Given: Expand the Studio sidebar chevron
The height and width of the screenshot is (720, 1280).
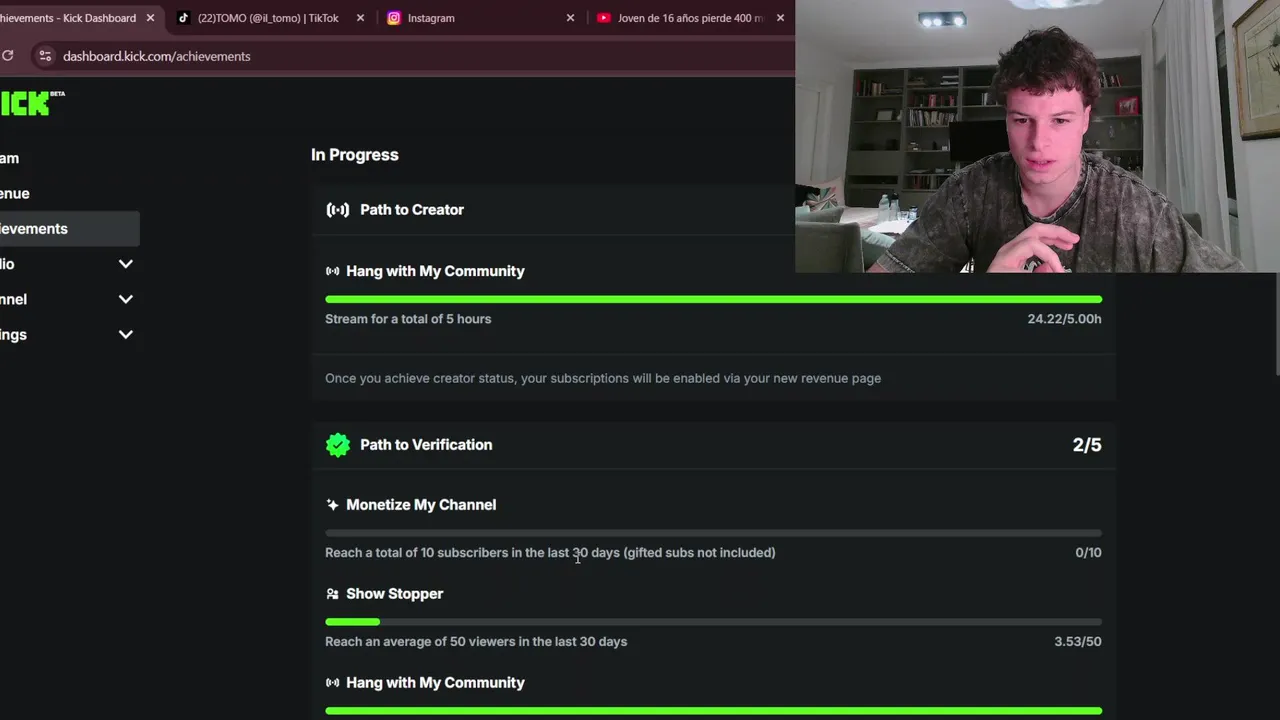Looking at the screenshot, I should pos(125,264).
